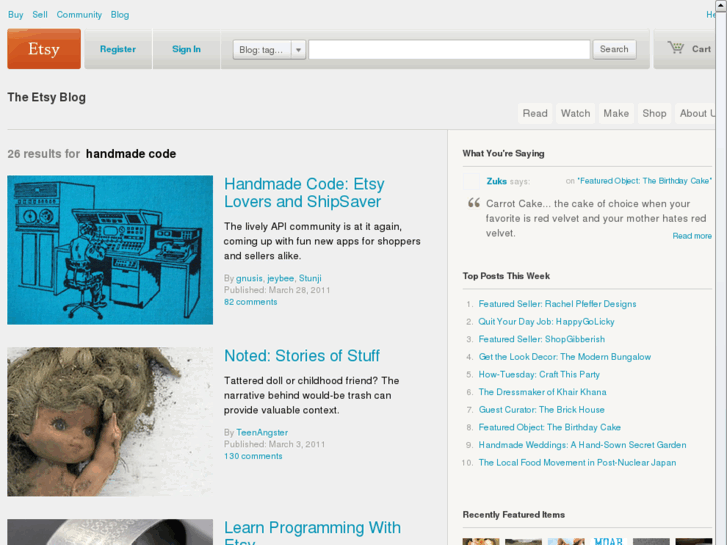This screenshot has height=545, width=727.
Task: Click into the search text field
Action: pyautogui.click(x=449, y=49)
